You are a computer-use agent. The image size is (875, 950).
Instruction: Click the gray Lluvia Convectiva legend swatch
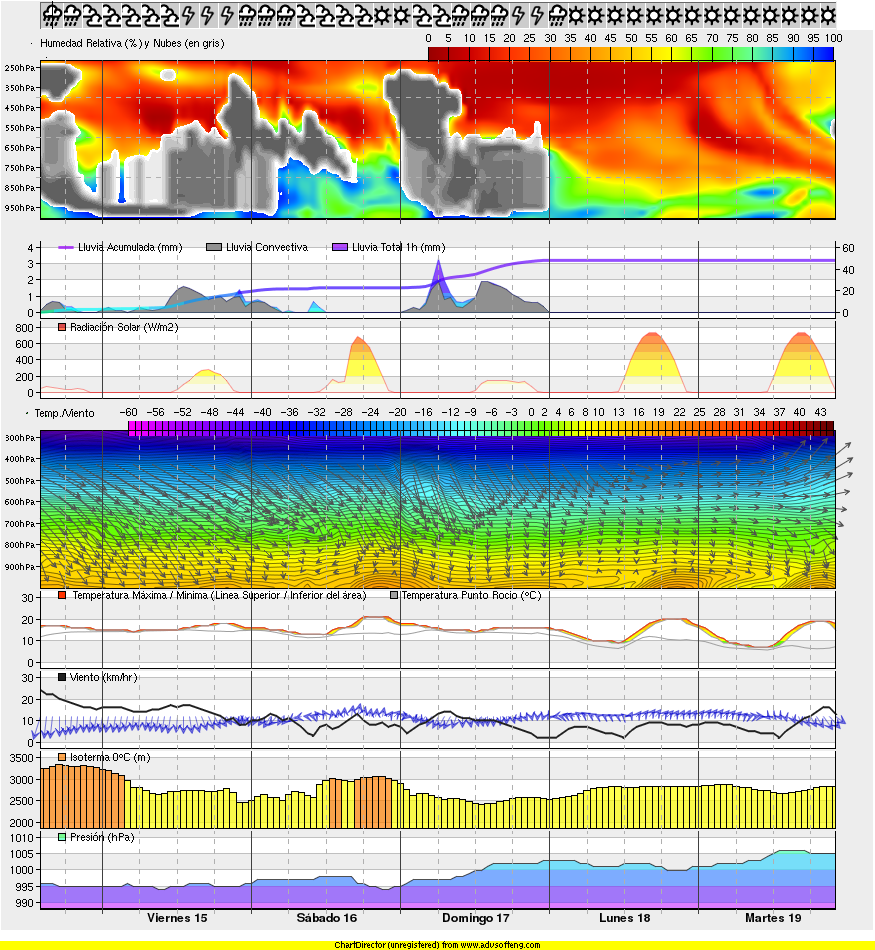point(214,247)
